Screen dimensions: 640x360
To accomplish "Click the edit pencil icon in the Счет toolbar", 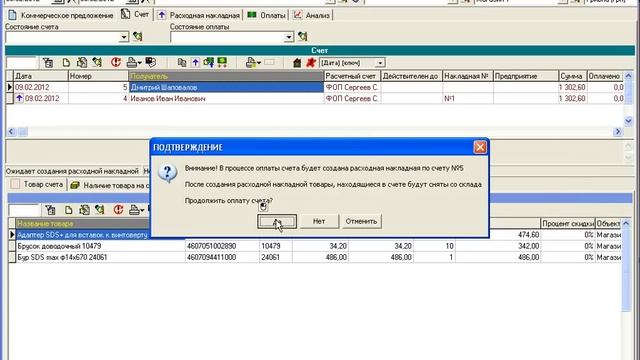I will pos(97,62).
